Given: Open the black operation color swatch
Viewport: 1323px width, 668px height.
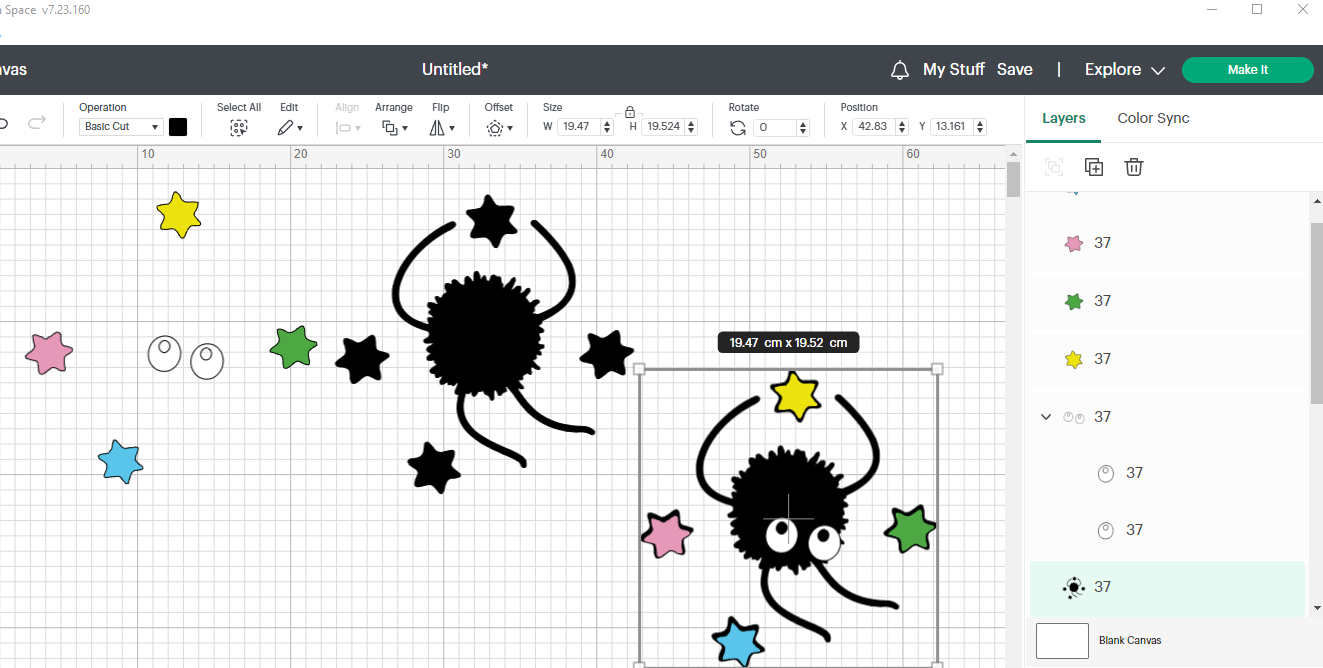Looking at the screenshot, I should (x=178, y=127).
